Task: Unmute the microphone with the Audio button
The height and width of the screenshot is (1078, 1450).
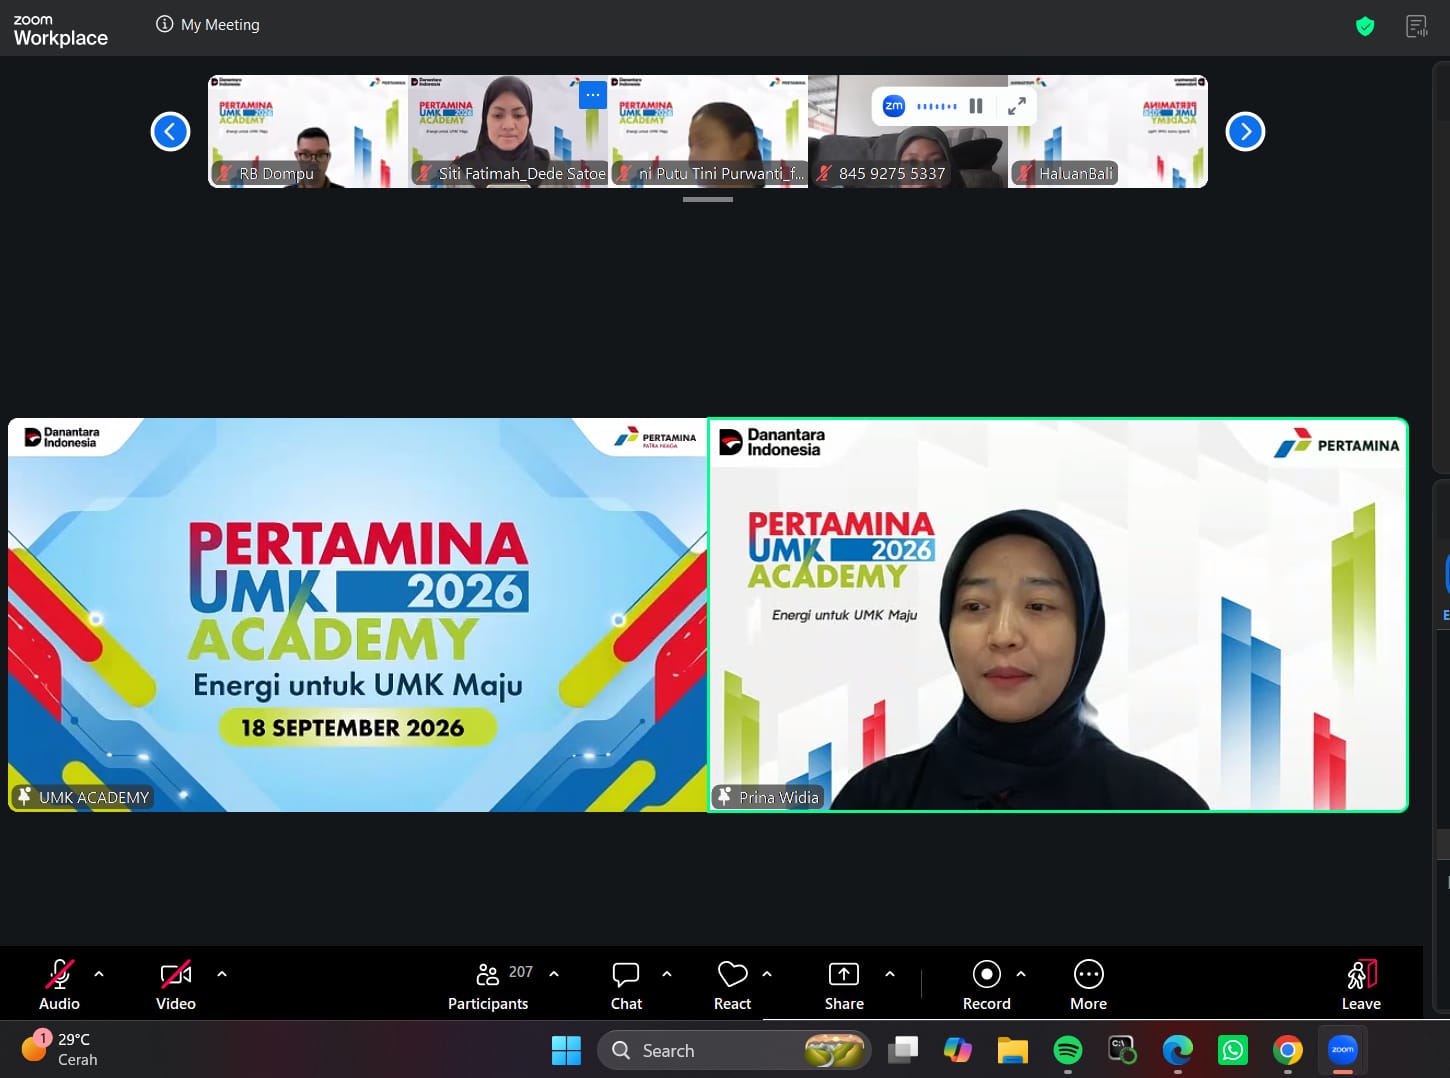Action: (59, 985)
